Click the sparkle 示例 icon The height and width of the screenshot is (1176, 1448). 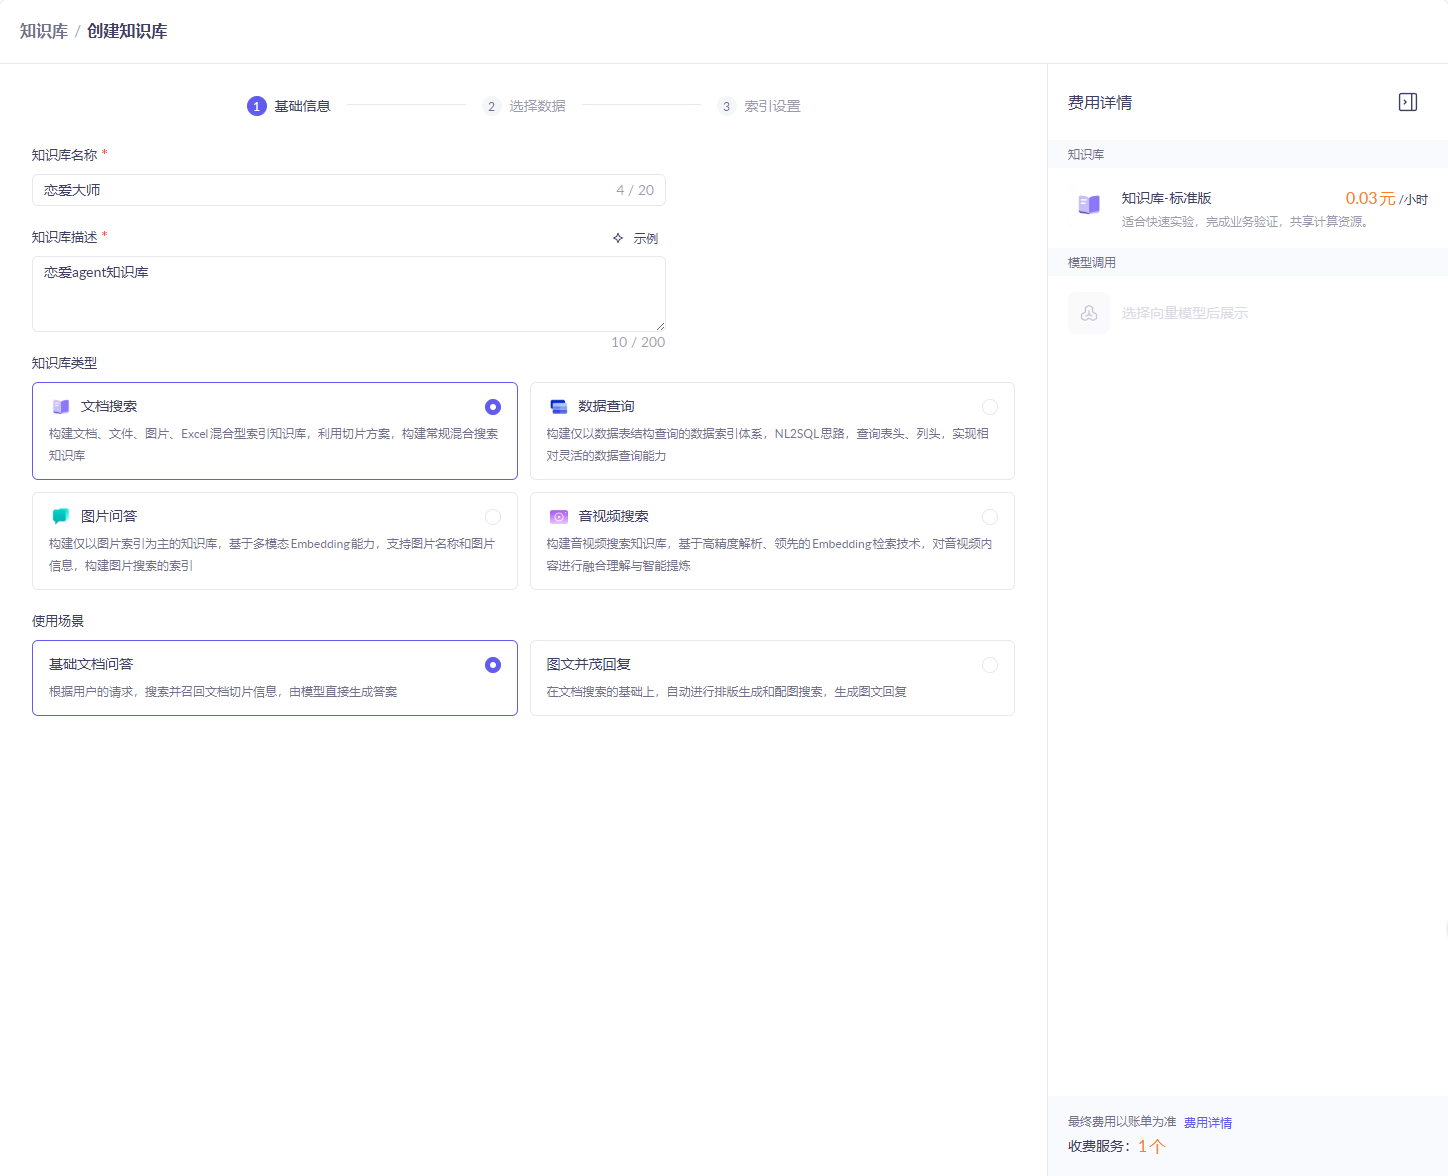618,238
